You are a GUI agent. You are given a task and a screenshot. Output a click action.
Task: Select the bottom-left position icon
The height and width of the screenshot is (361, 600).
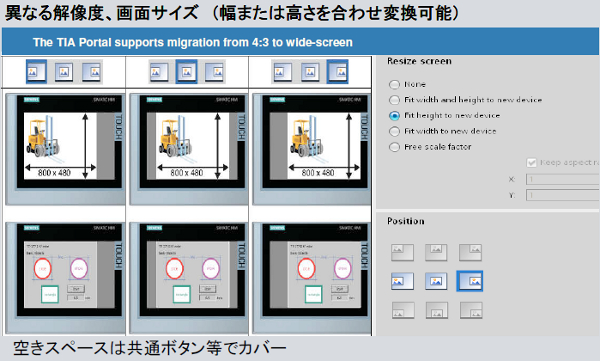click(x=403, y=310)
